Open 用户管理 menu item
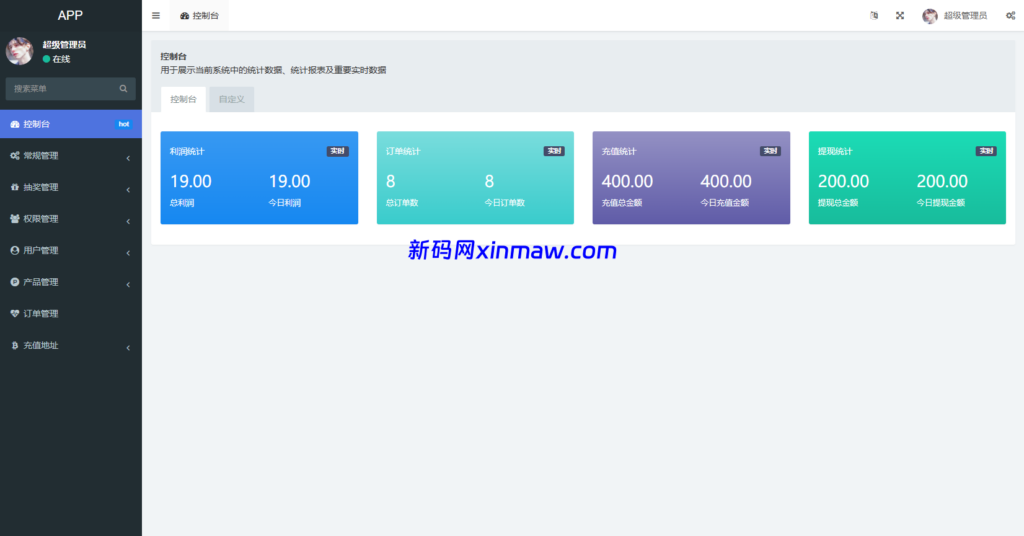 [71, 250]
